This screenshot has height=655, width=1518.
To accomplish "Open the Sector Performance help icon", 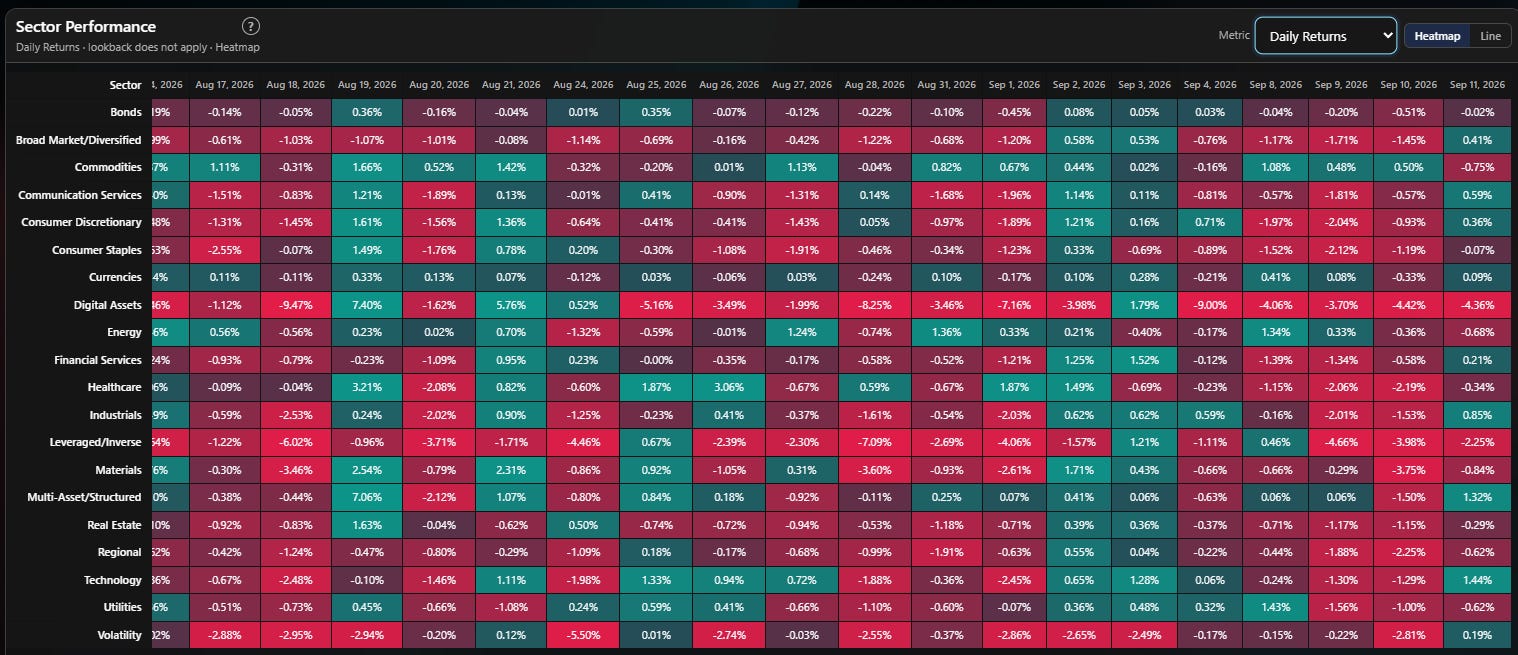I will pos(251,26).
